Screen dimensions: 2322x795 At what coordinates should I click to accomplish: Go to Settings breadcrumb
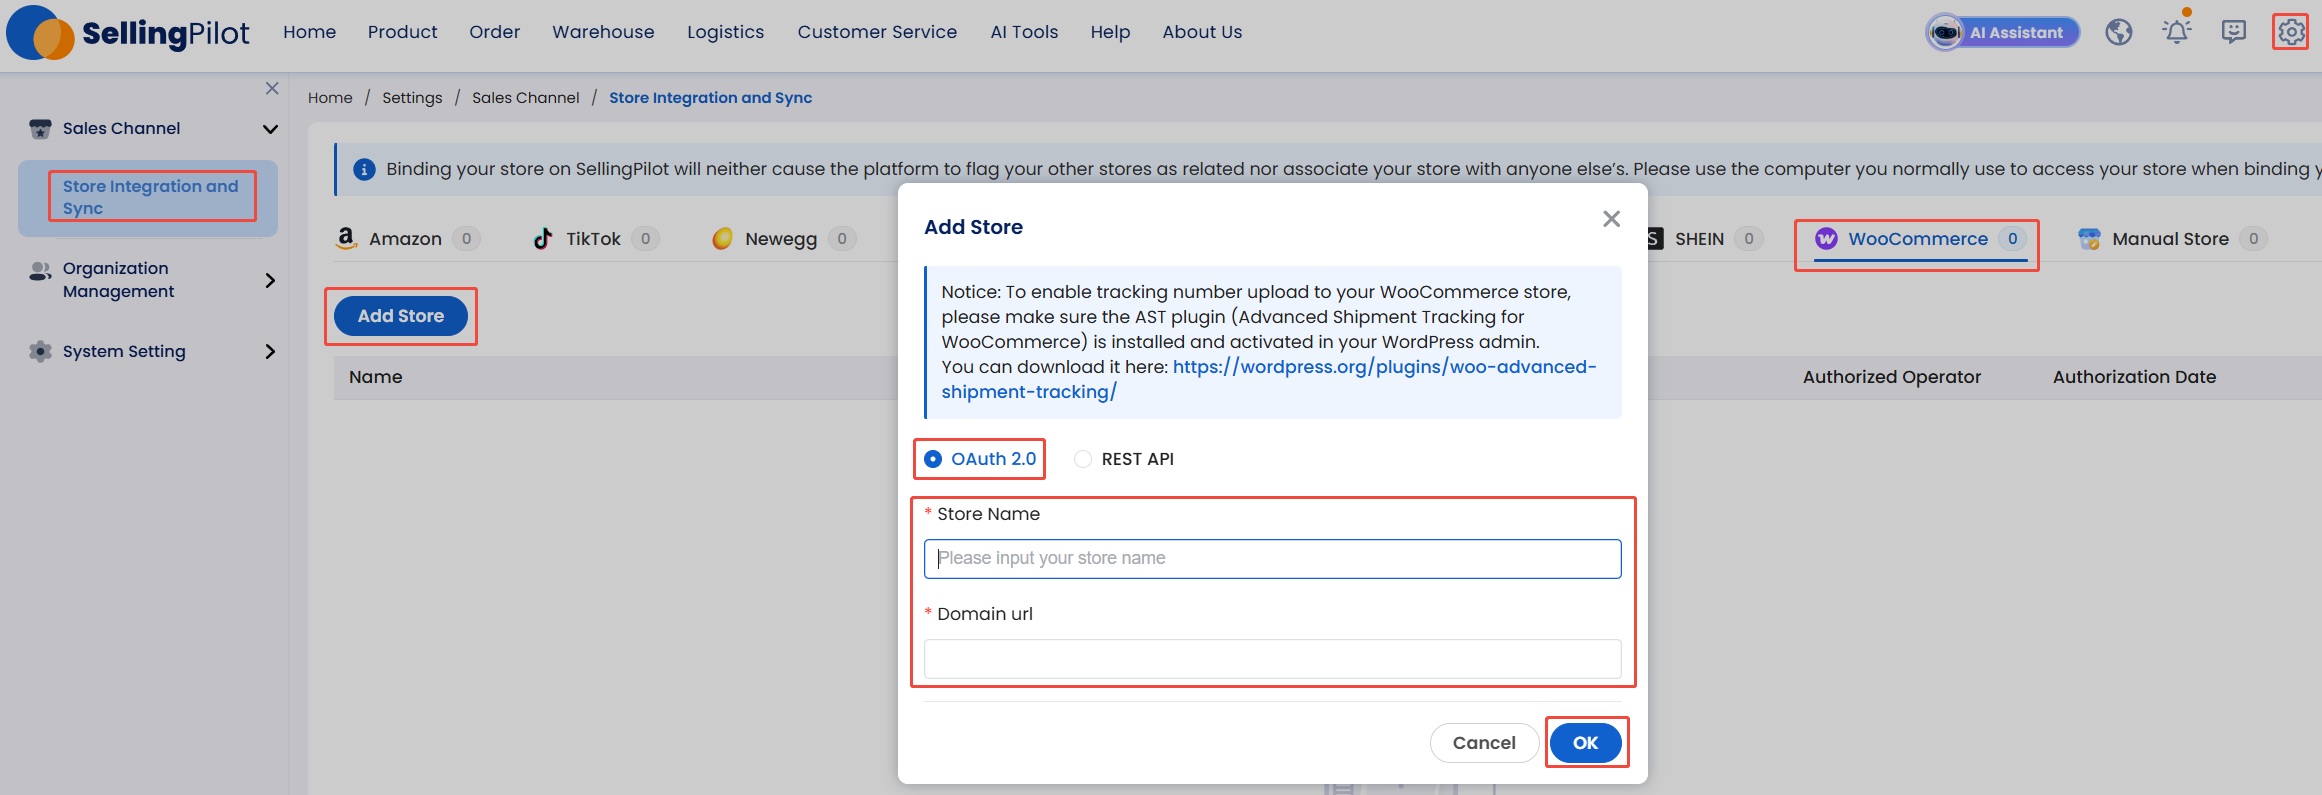coord(412,98)
